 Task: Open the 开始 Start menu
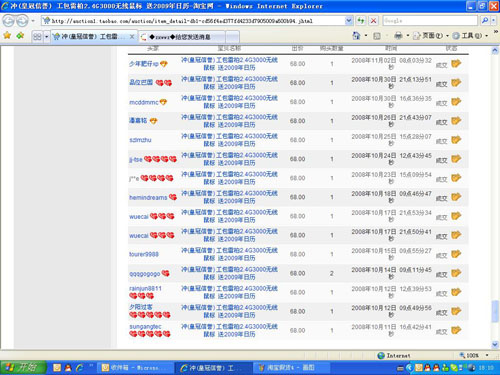23,367
